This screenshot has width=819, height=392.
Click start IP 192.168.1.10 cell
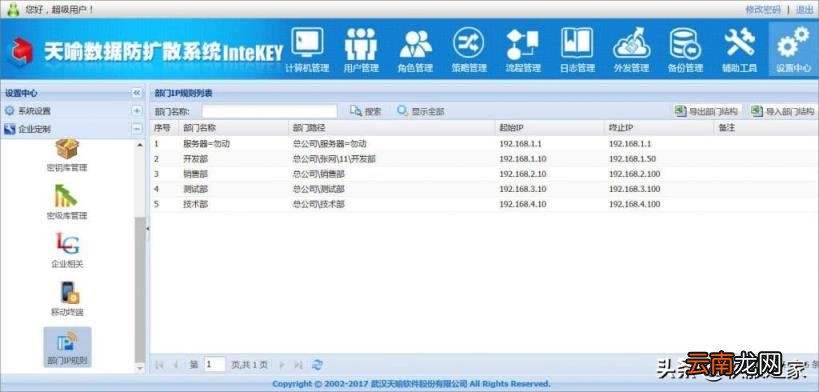(523, 159)
